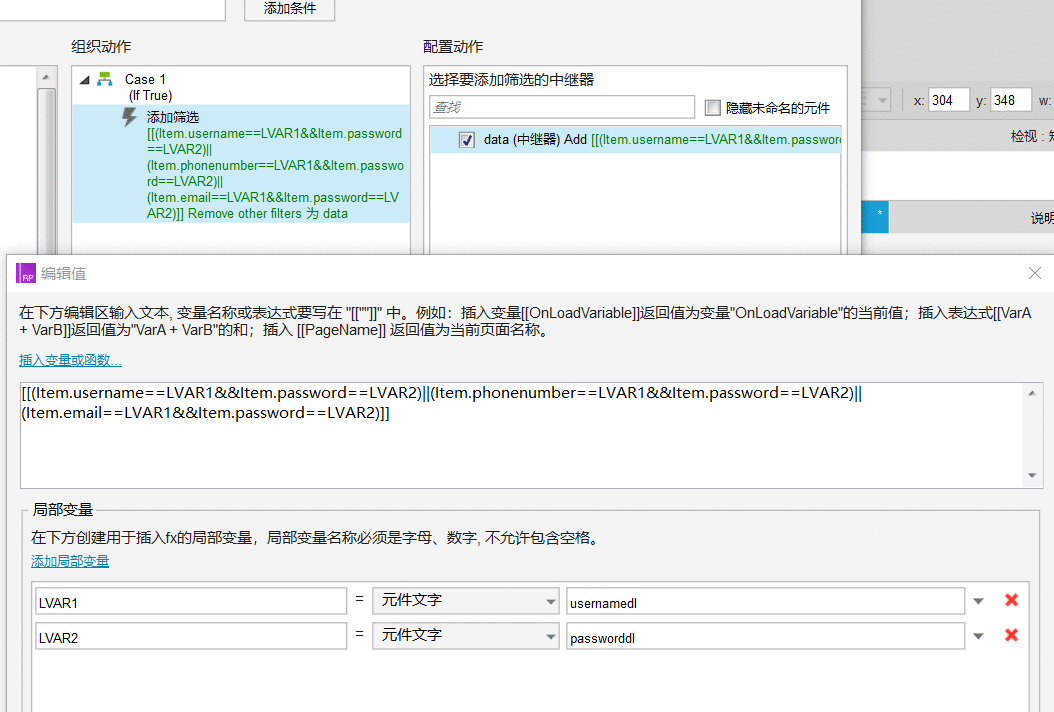Click the LVAR1 variable name field
The width and height of the screenshot is (1054, 712).
coord(191,601)
